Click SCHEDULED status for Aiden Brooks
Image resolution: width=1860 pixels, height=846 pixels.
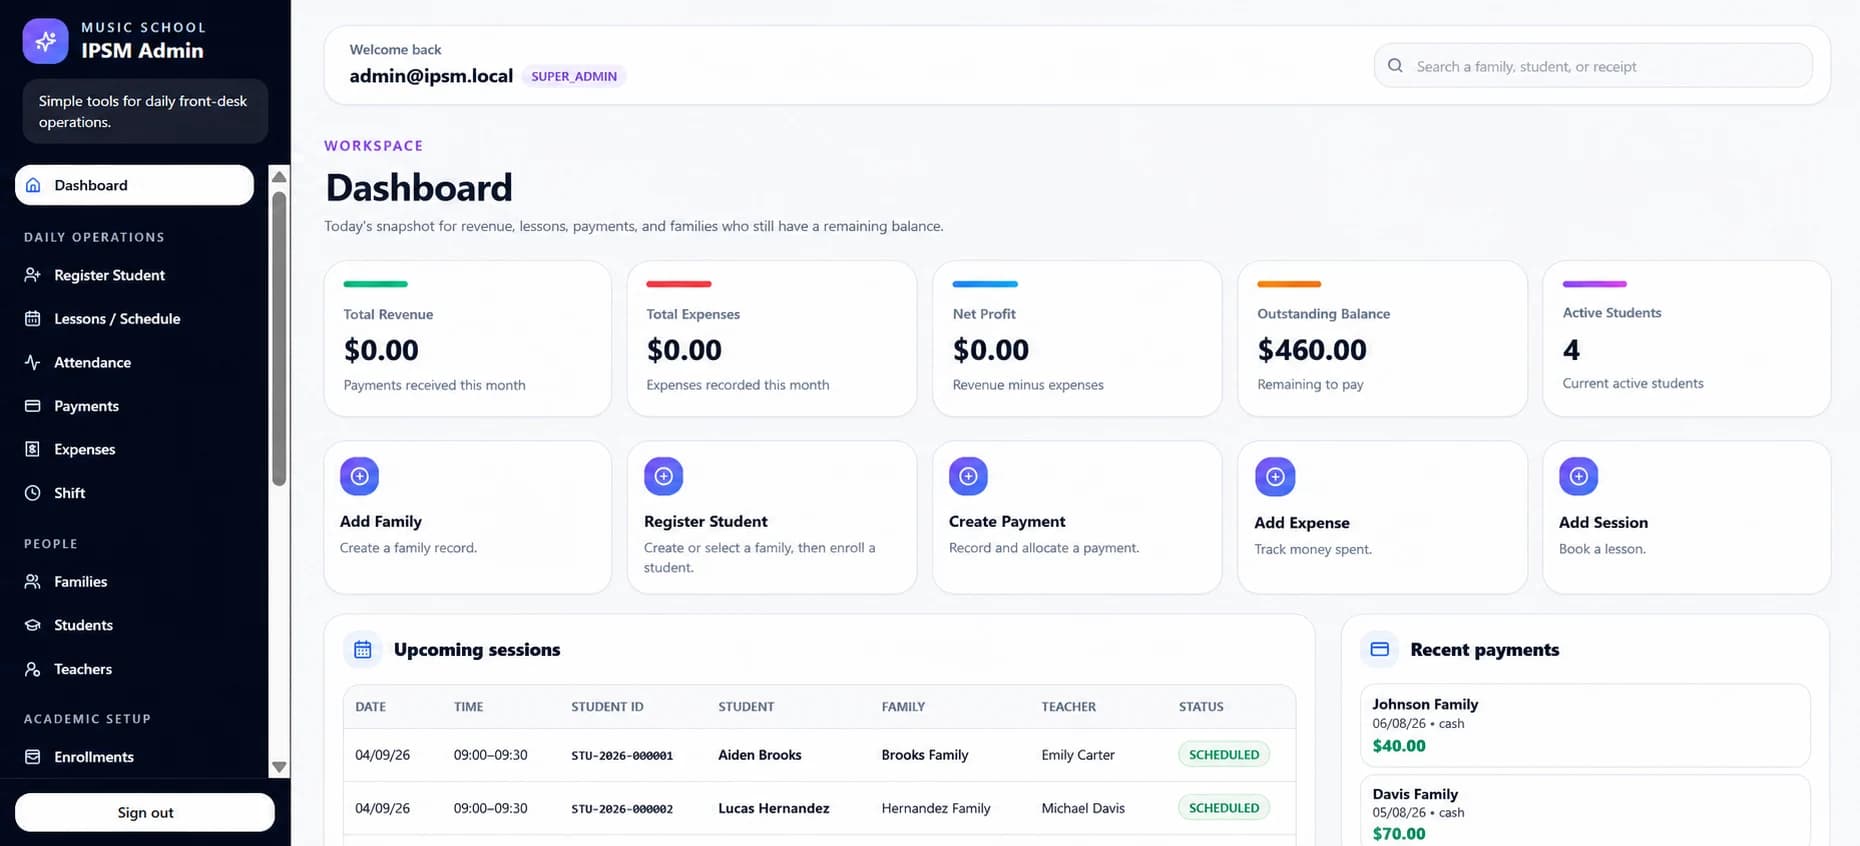(1224, 755)
